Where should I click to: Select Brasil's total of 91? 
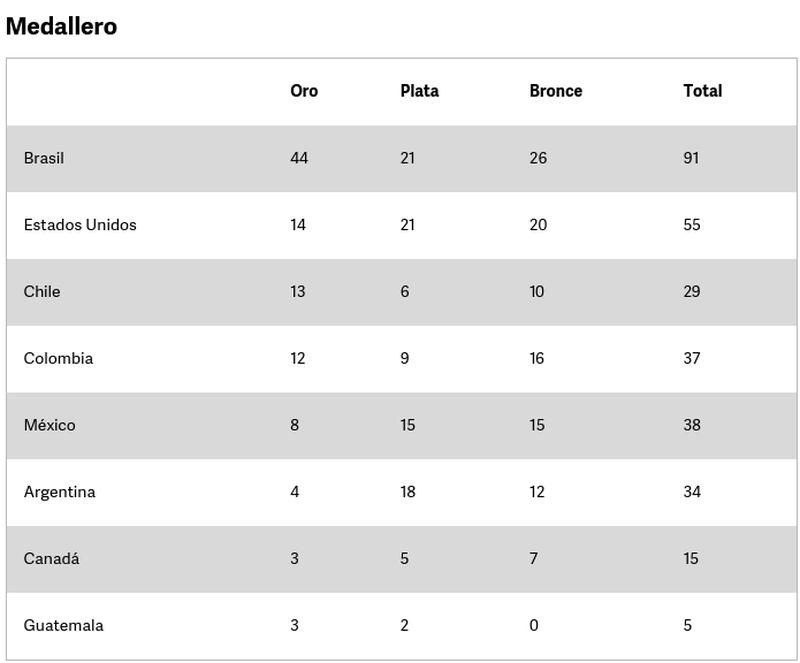point(691,158)
